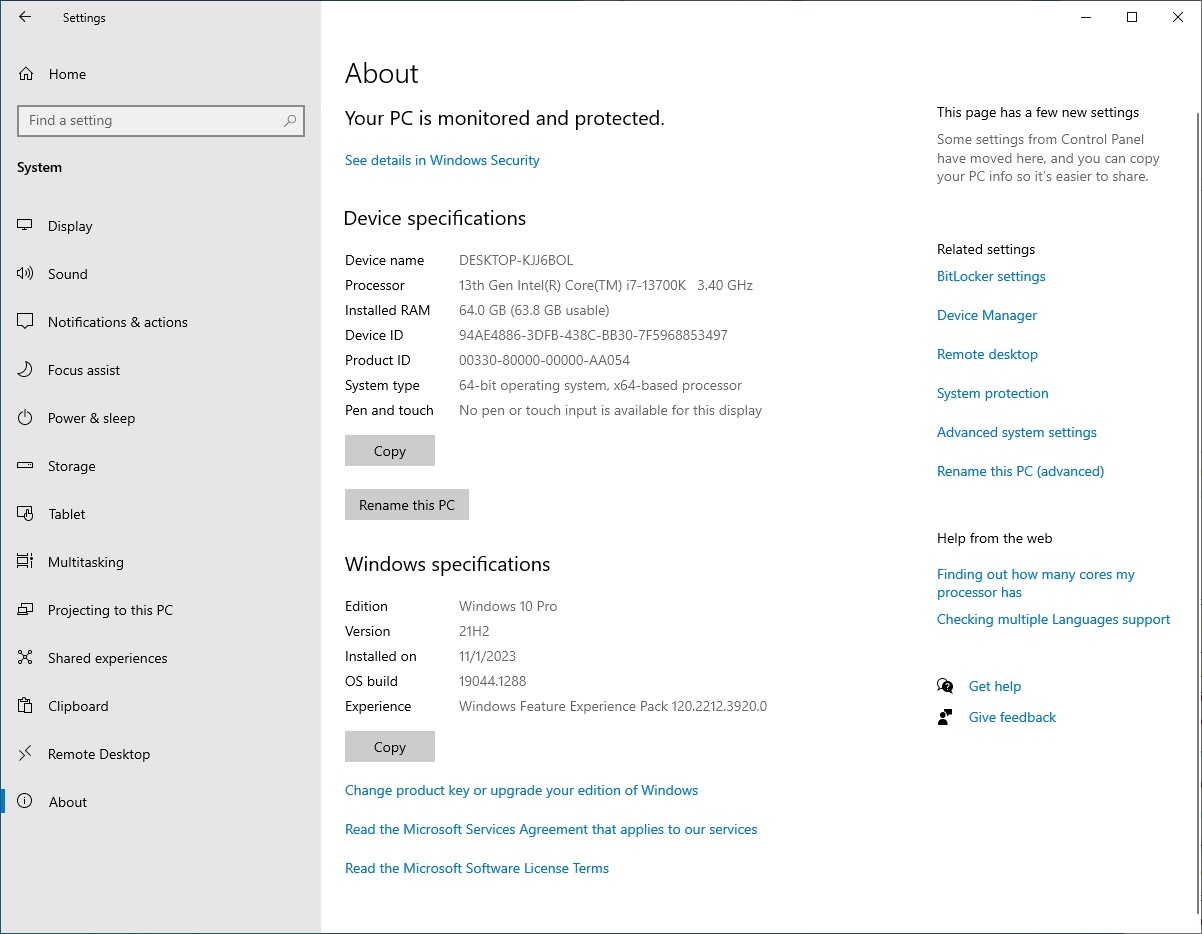1202x934 pixels.
Task: Click the Remote Desktop icon
Action: point(26,754)
